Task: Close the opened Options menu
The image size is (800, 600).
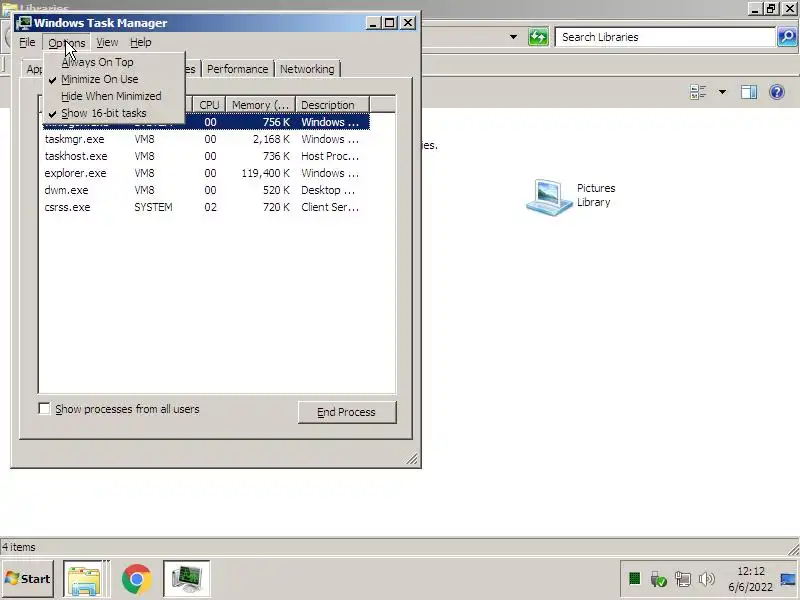Action: click(67, 42)
